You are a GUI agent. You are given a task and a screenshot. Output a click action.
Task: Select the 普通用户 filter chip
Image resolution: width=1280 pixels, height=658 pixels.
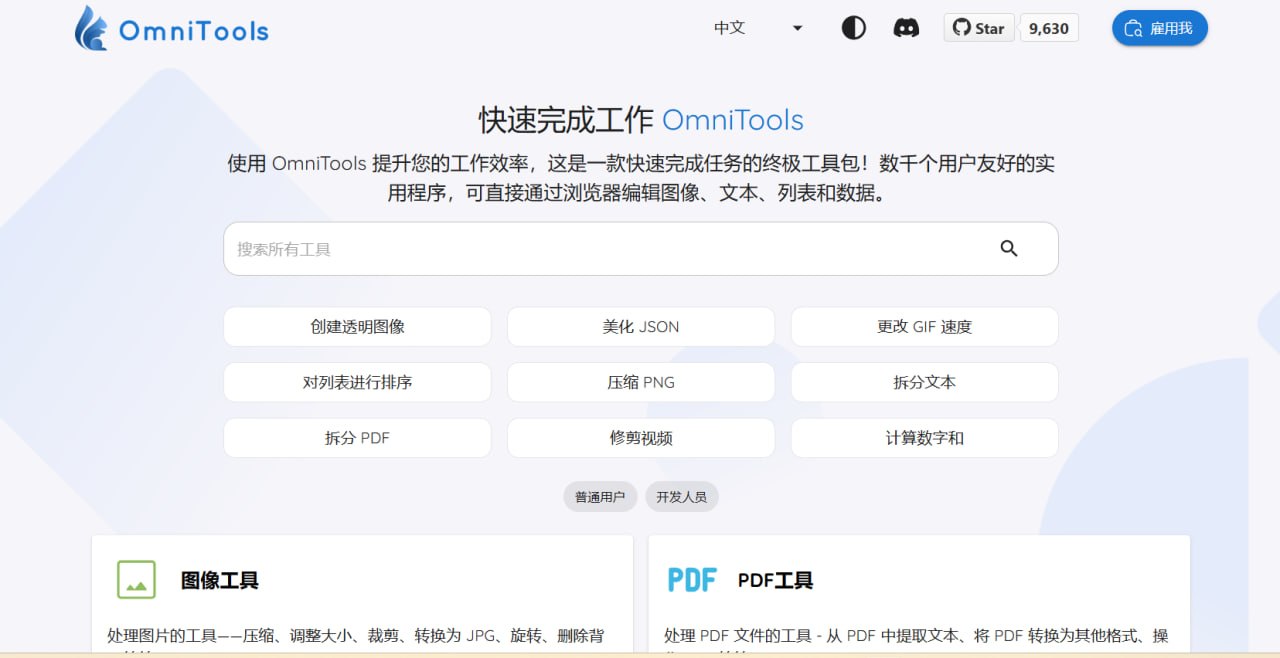coord(600,497)
